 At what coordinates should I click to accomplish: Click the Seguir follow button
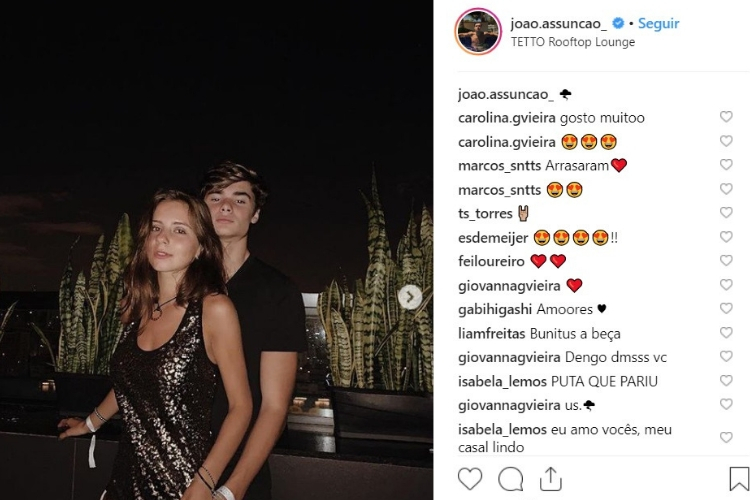tap(658, 23)
